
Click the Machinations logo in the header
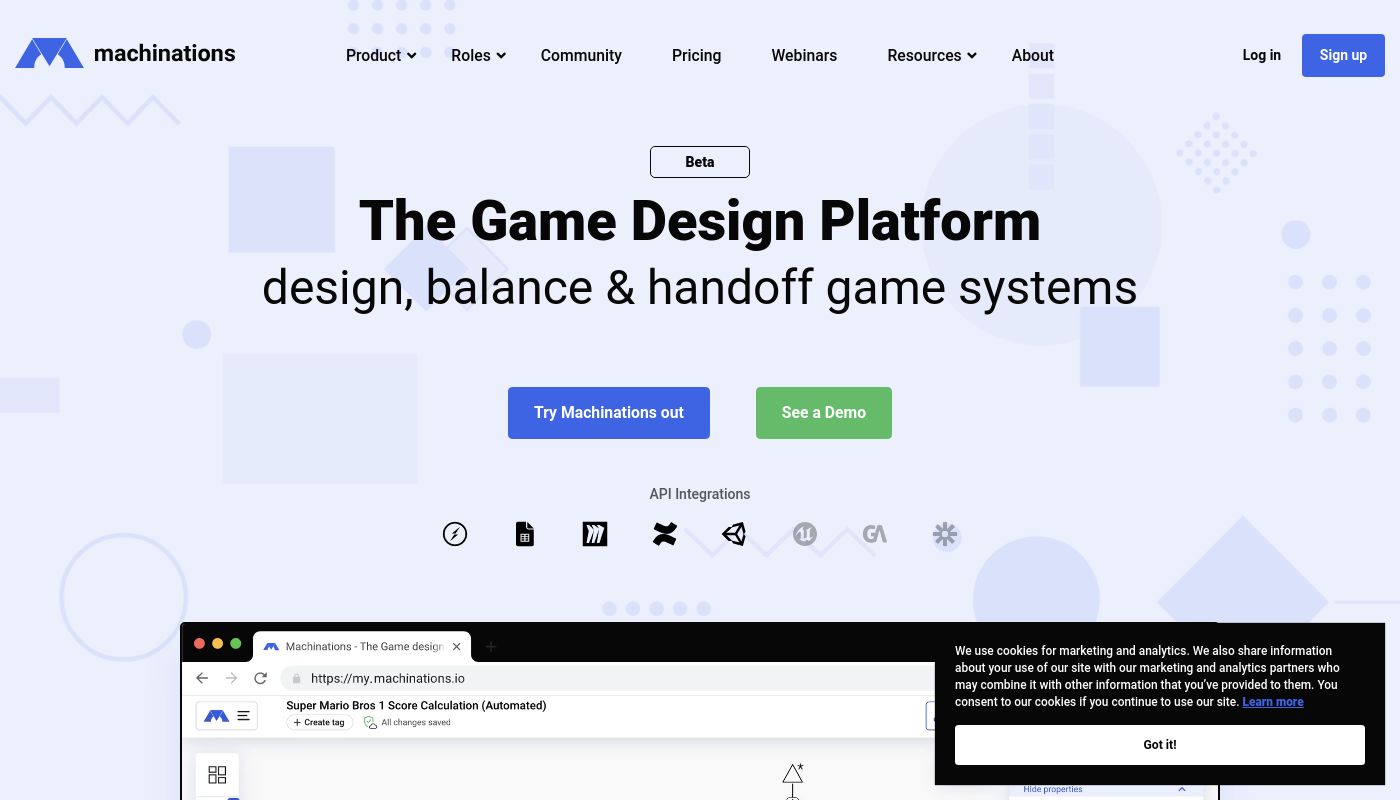pyautogui.click(x=125, y=54)
